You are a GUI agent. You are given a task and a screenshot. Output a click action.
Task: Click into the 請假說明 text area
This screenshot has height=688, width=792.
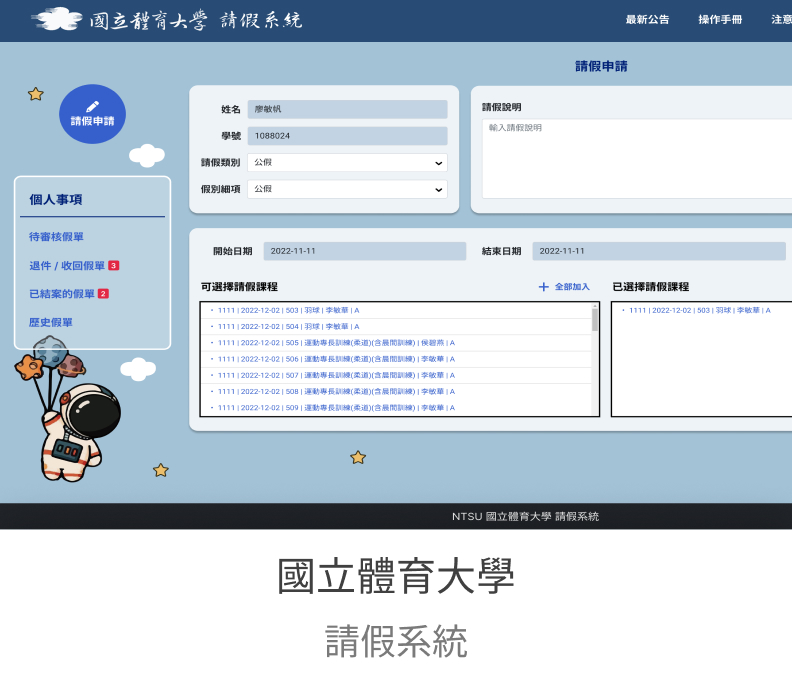tap(637, 159)
